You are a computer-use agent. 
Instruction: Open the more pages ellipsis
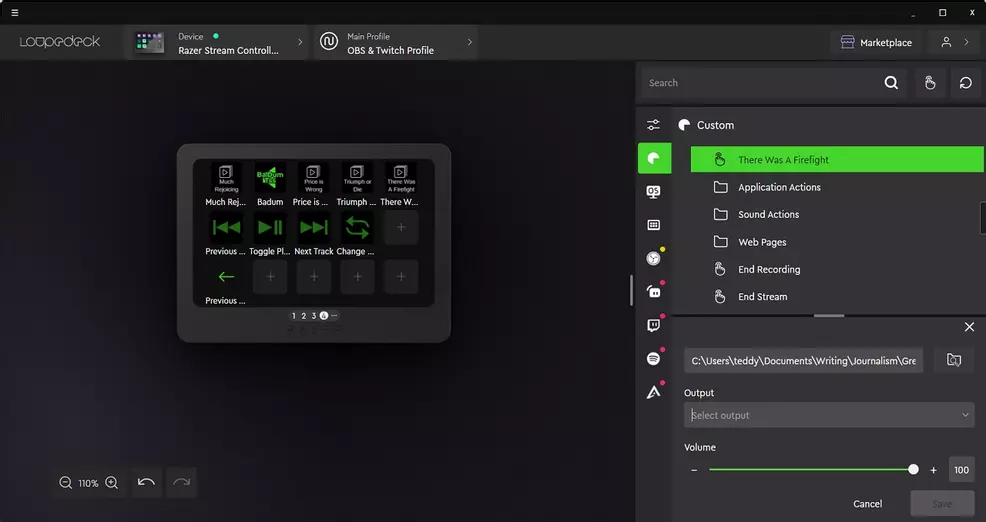tap(334, 316)
